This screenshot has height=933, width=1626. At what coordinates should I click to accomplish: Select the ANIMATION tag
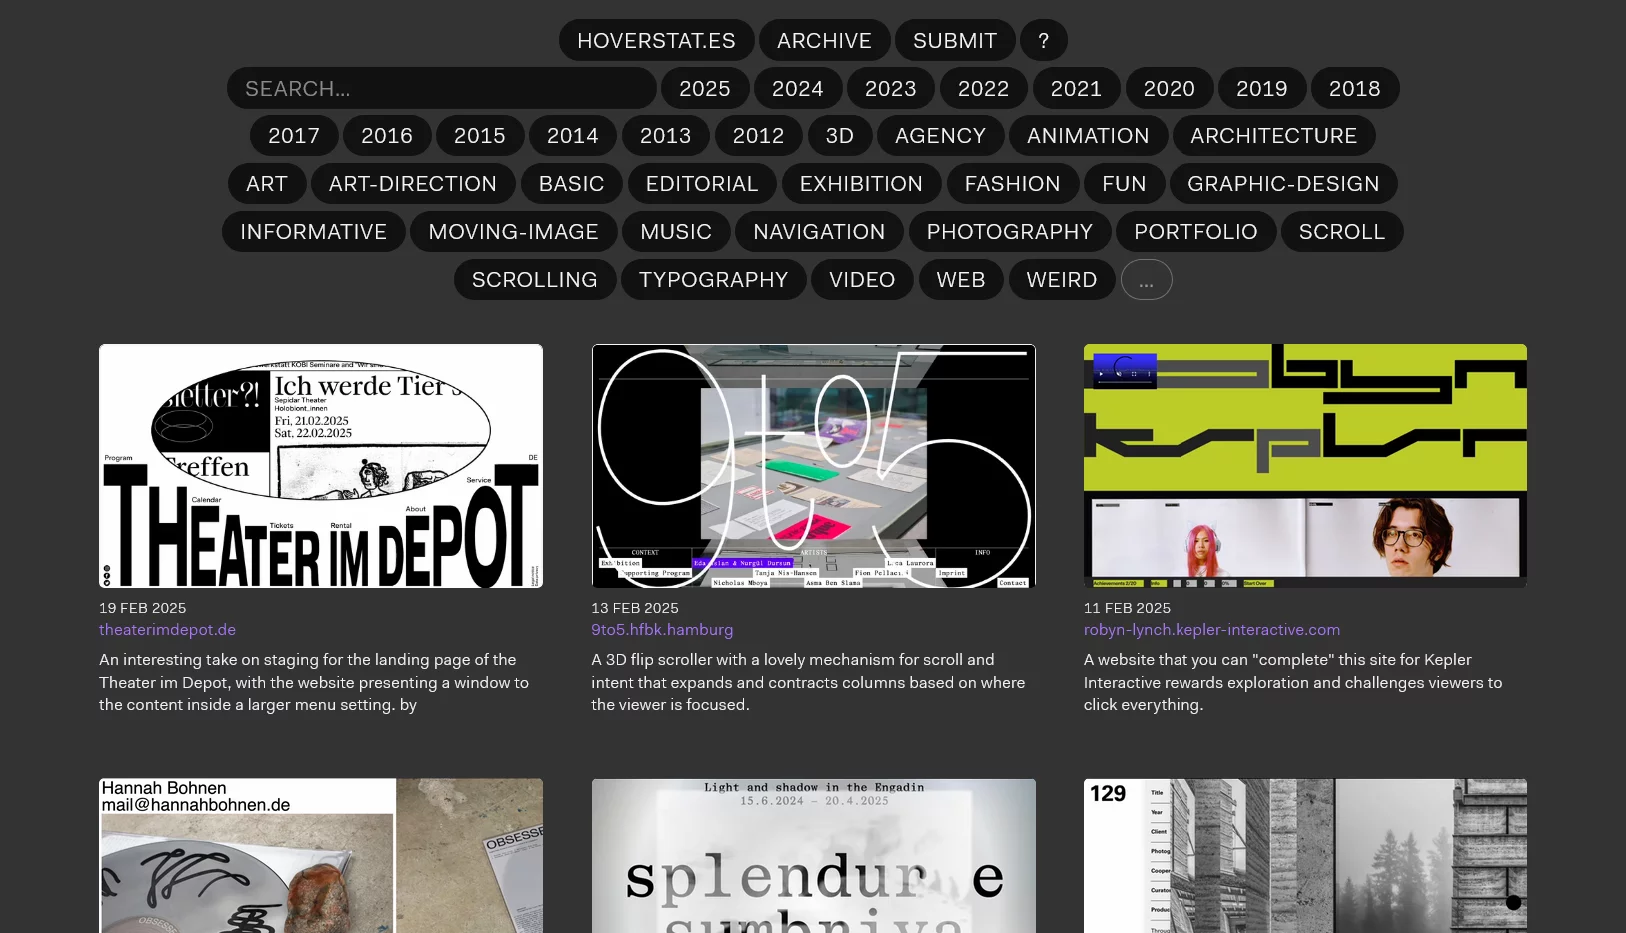pyautogui.click(x=1088, y=135)
